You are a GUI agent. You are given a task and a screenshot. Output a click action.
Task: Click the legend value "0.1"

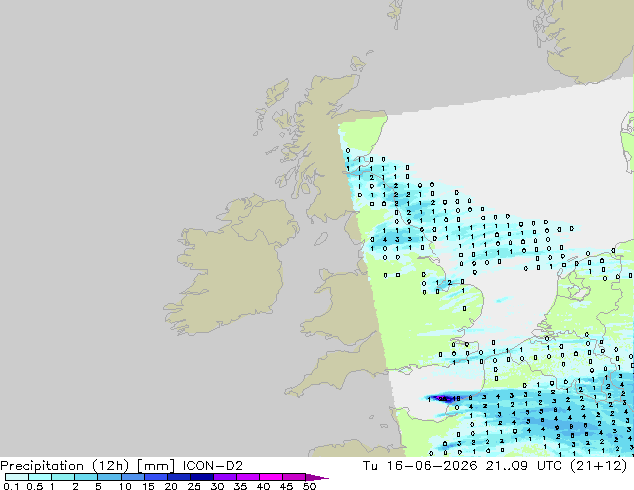click(11, 486)
